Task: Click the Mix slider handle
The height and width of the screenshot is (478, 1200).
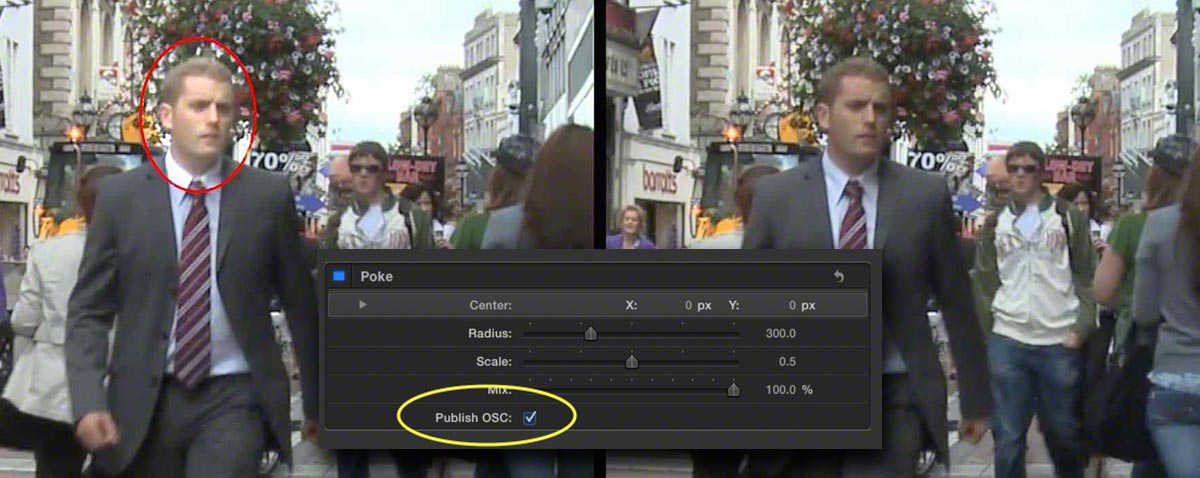Action: (733, 390)
